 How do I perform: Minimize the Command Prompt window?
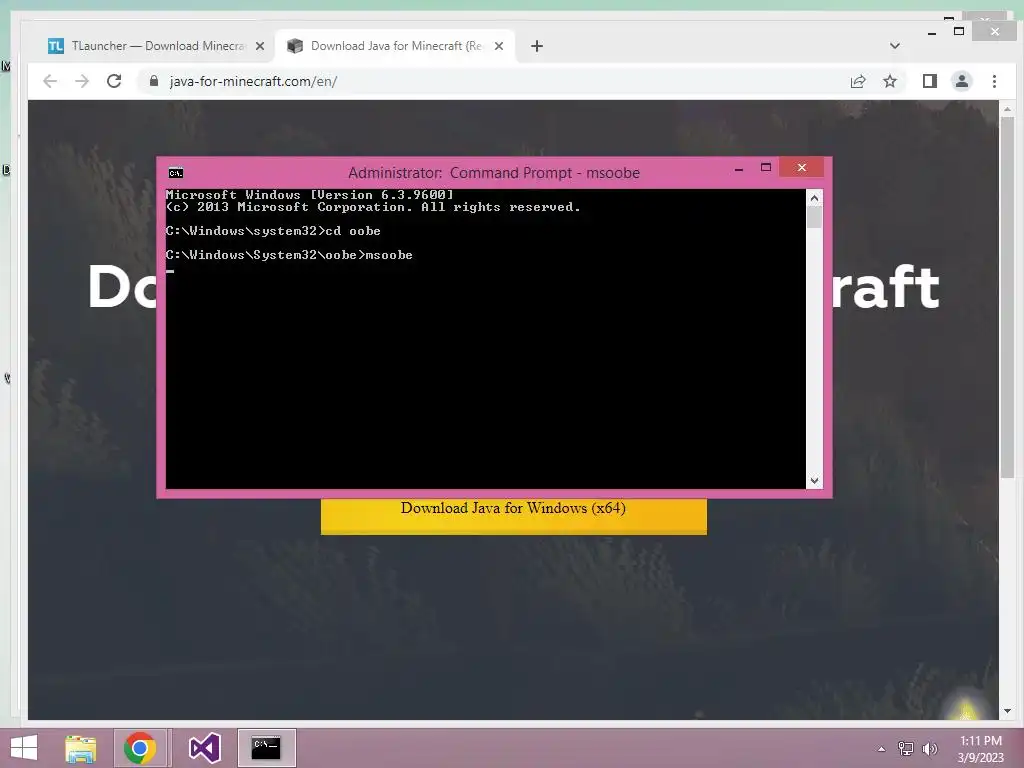click(x=739, y=168)
